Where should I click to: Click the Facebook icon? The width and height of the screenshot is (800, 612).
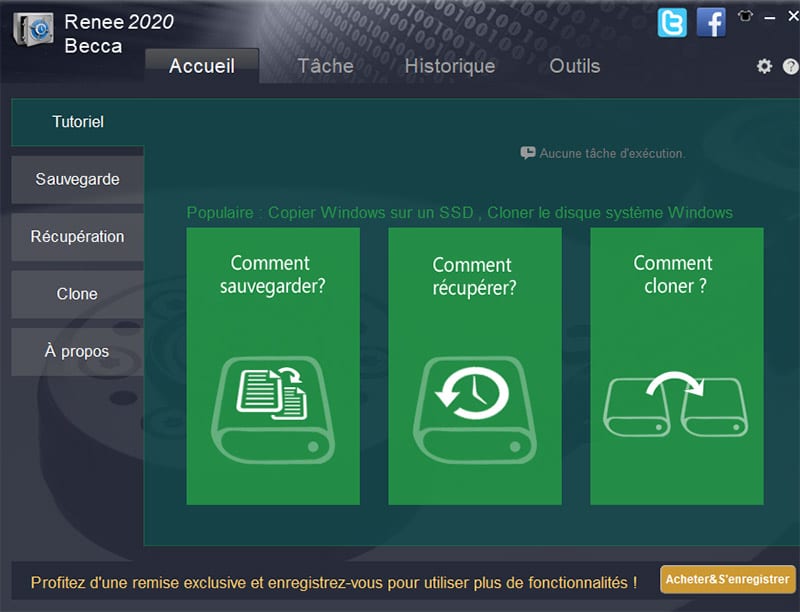(x=711, y=22)
